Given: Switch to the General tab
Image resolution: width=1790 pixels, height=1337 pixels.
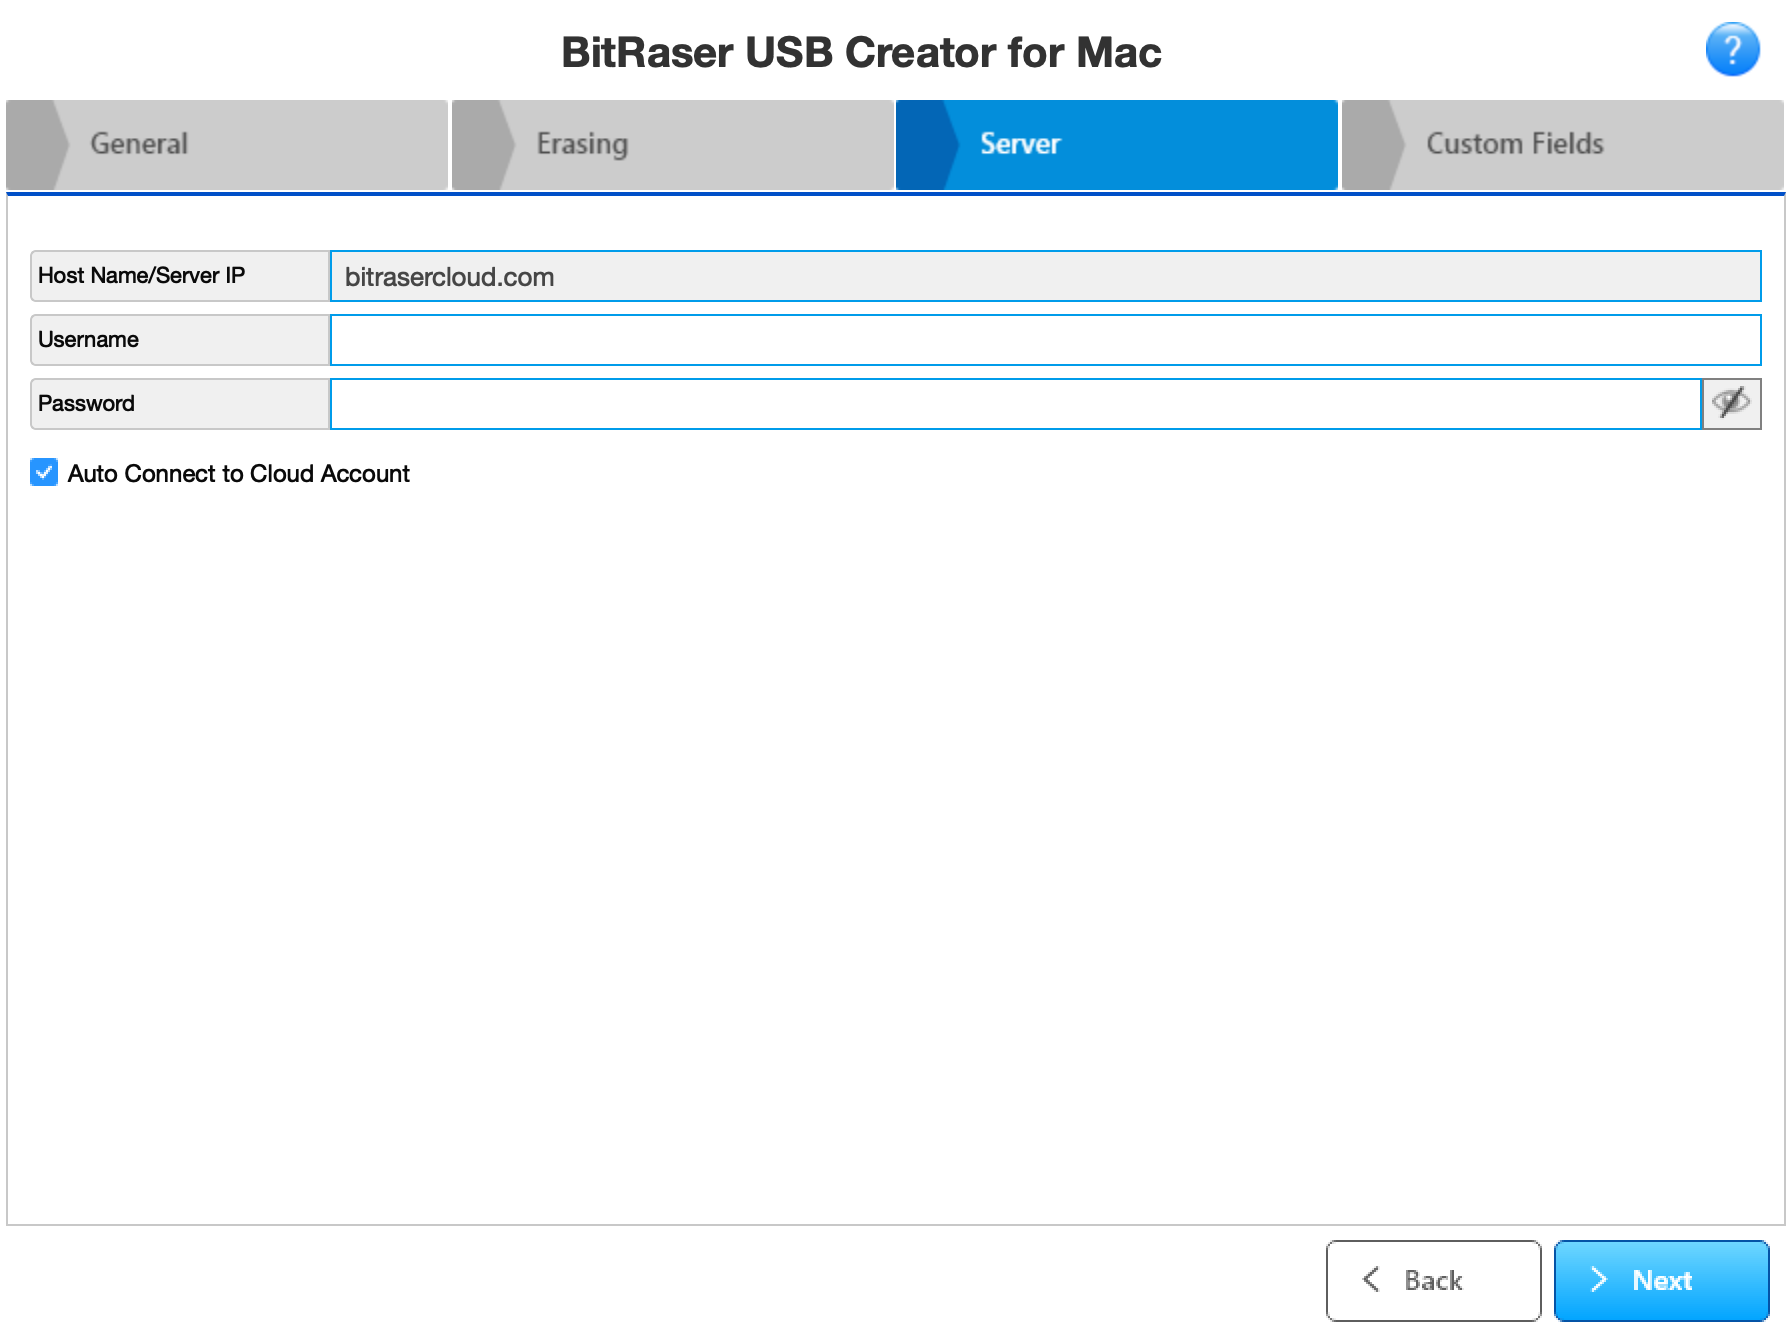Looking at the screenshot, I should [227, 144].
